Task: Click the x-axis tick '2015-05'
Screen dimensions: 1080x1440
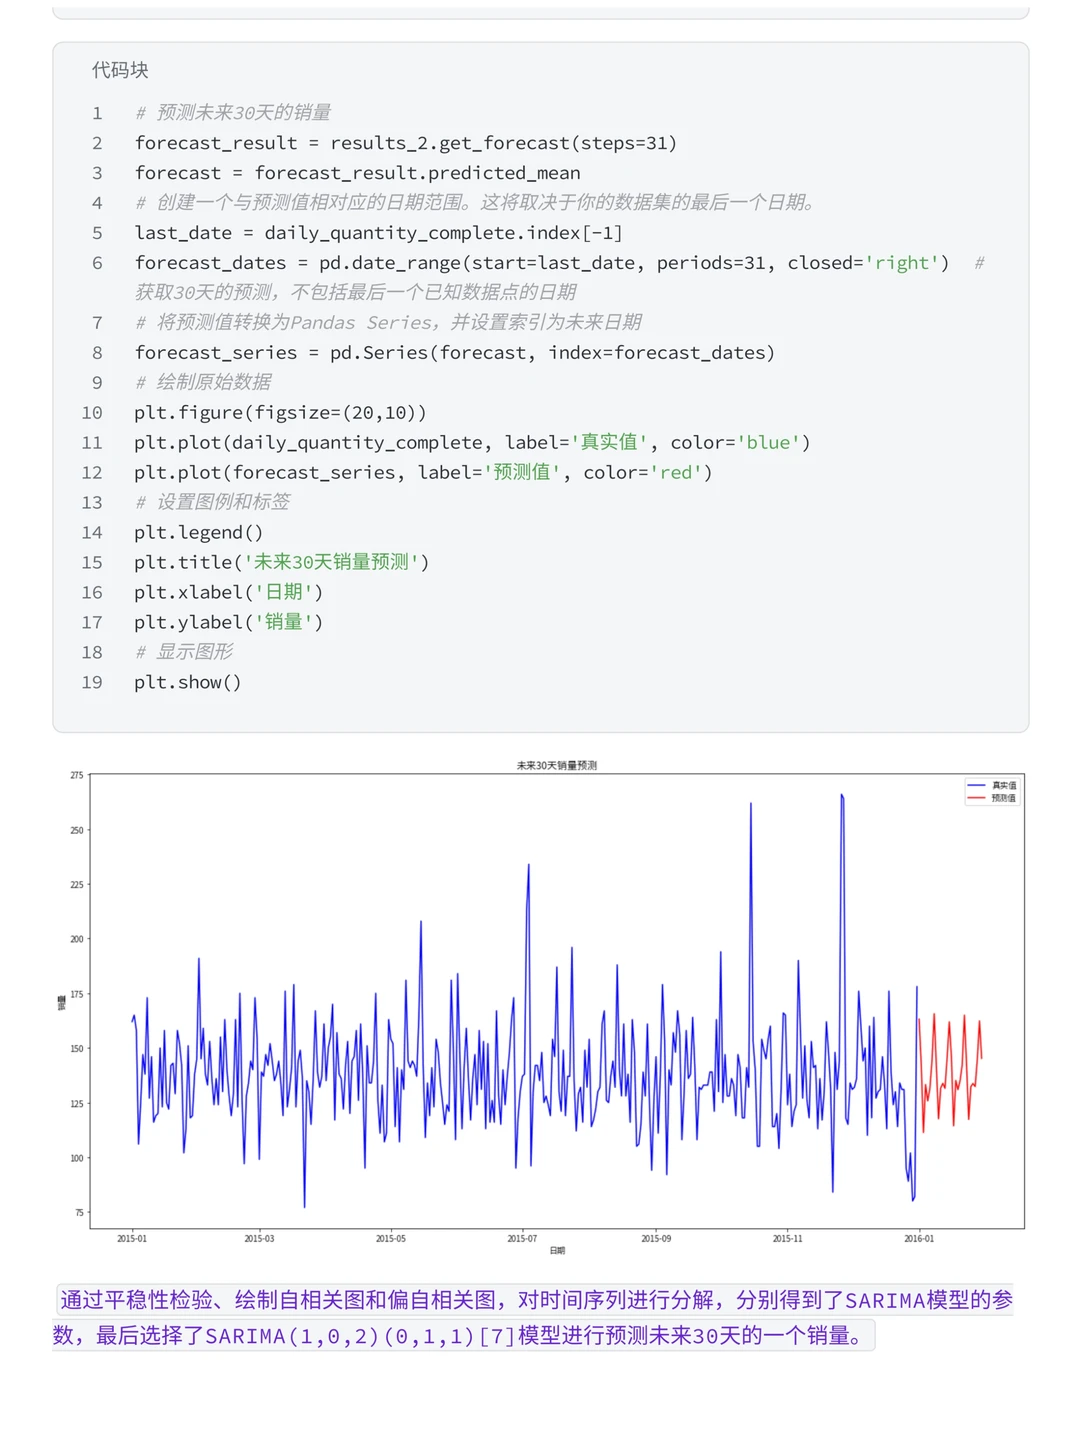Action: [391, 1239]
